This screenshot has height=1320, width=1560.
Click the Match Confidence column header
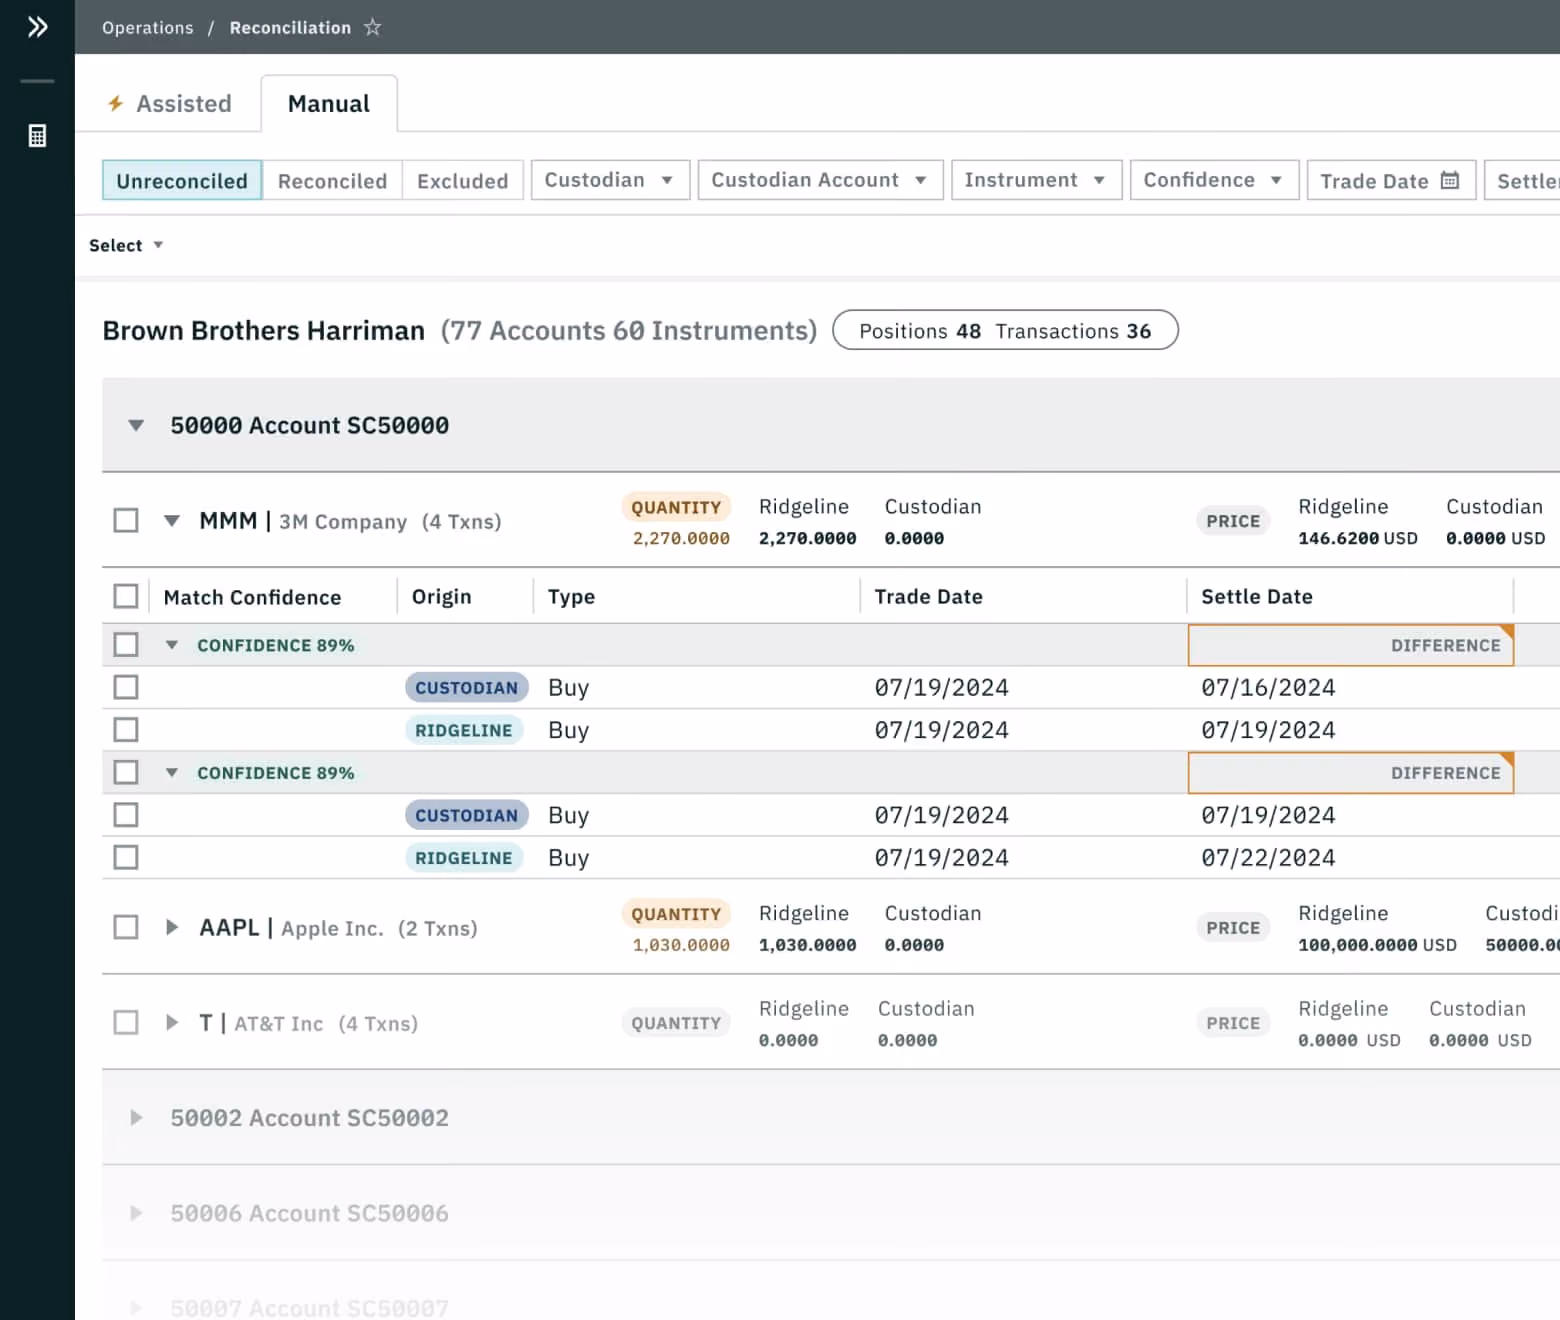[252, 597]
